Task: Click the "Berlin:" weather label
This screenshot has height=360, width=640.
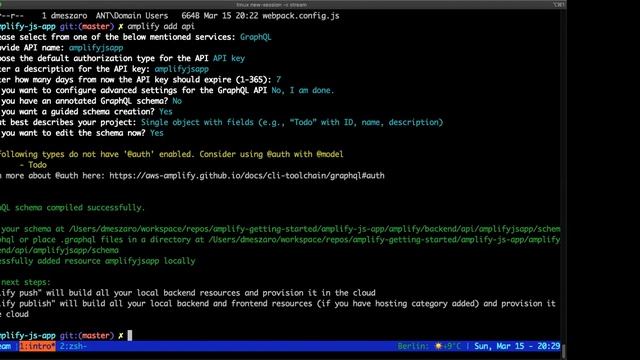Action: pyautogui.click(x=413, y=346)
